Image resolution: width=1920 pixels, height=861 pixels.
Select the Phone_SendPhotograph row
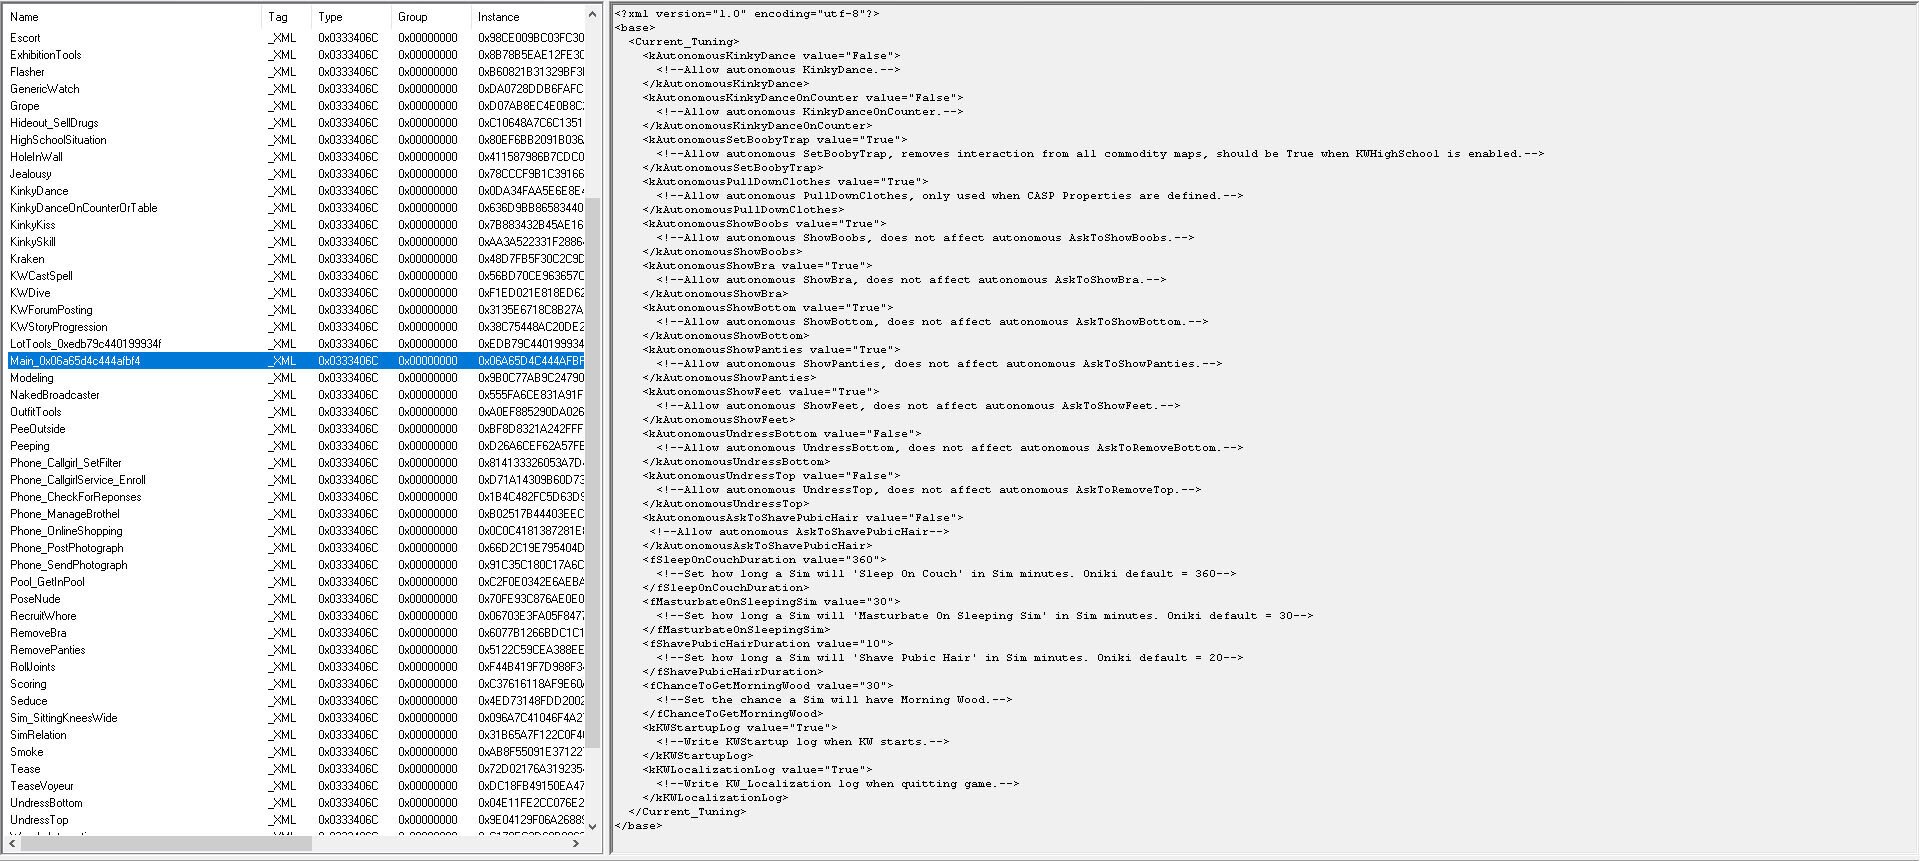coord(296,565)
